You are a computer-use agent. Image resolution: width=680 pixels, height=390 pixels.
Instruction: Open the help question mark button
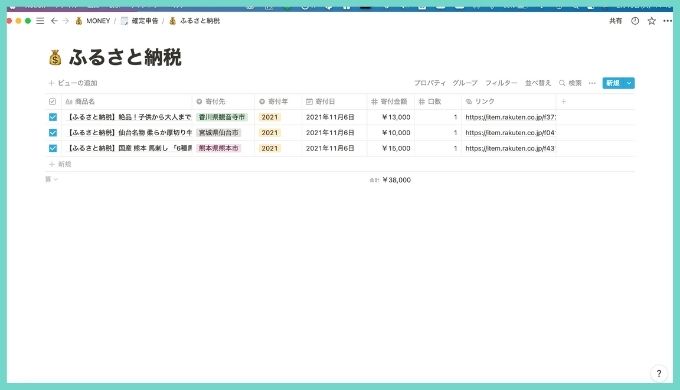click(659, 373)
